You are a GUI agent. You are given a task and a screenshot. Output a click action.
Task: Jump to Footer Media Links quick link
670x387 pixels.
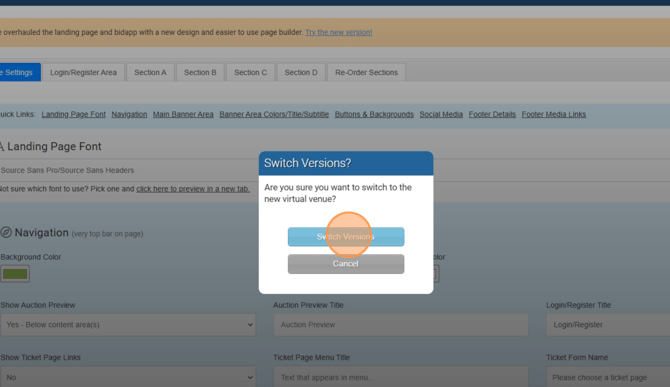click(554, 114)
